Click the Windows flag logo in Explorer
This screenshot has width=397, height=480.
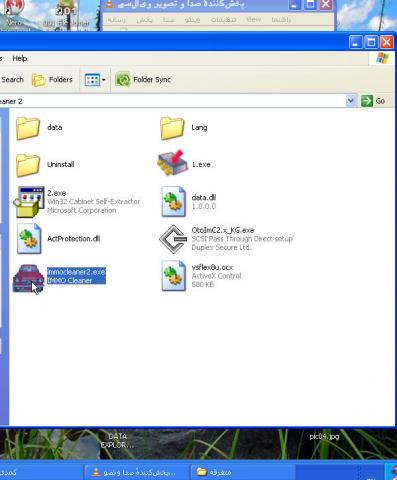[x=382, y=59]
